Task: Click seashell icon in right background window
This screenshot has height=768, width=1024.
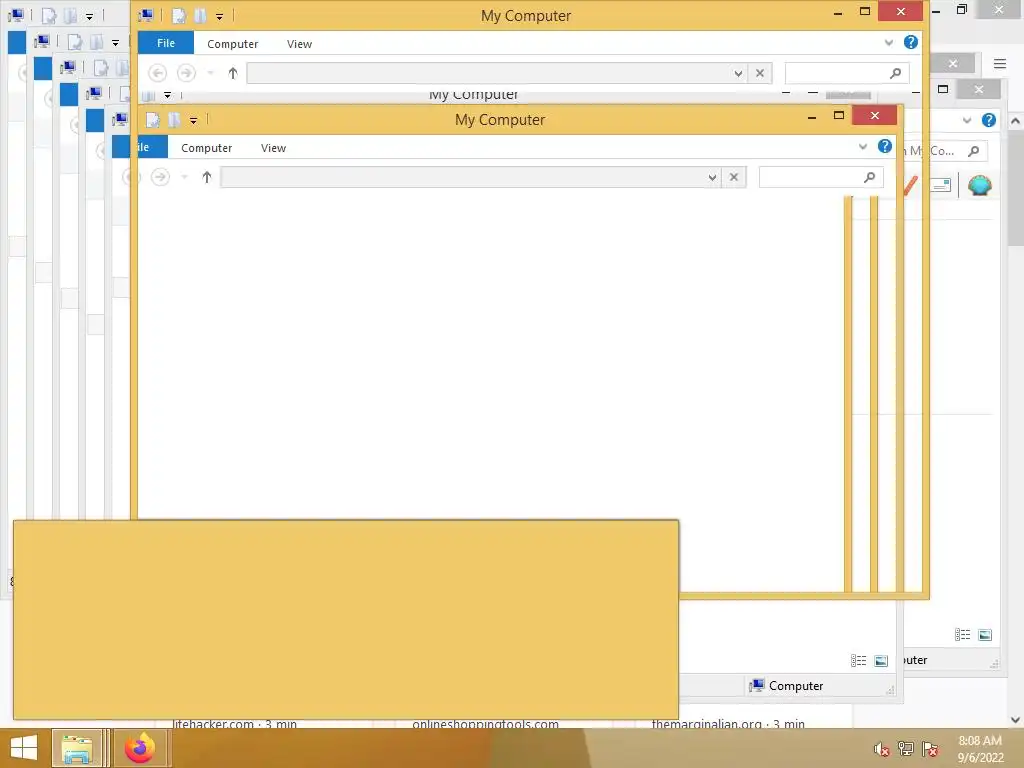Action: point(980,185)
